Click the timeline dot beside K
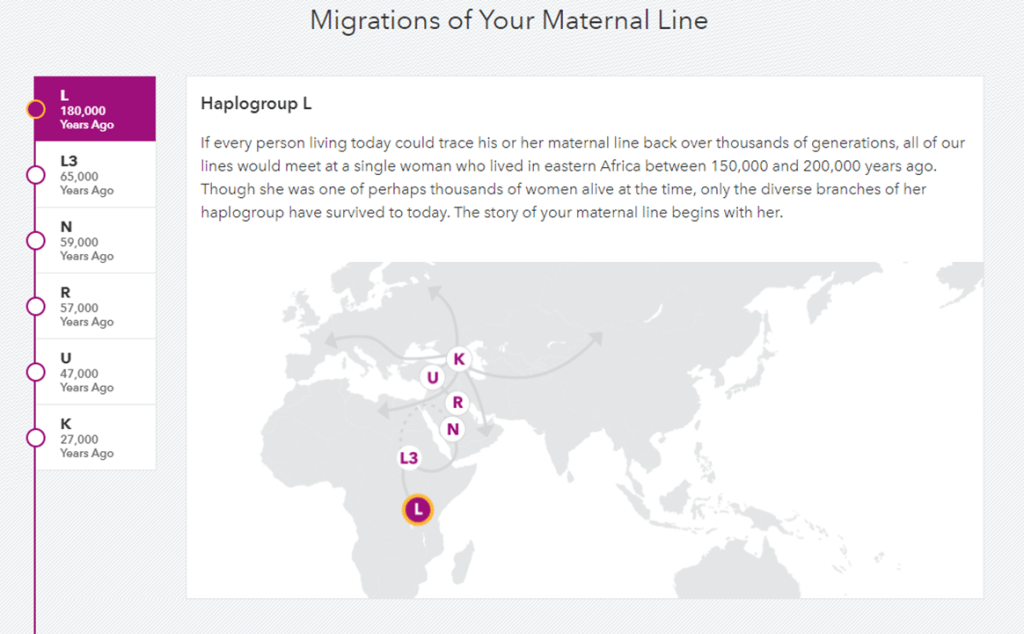 [36, 438]
